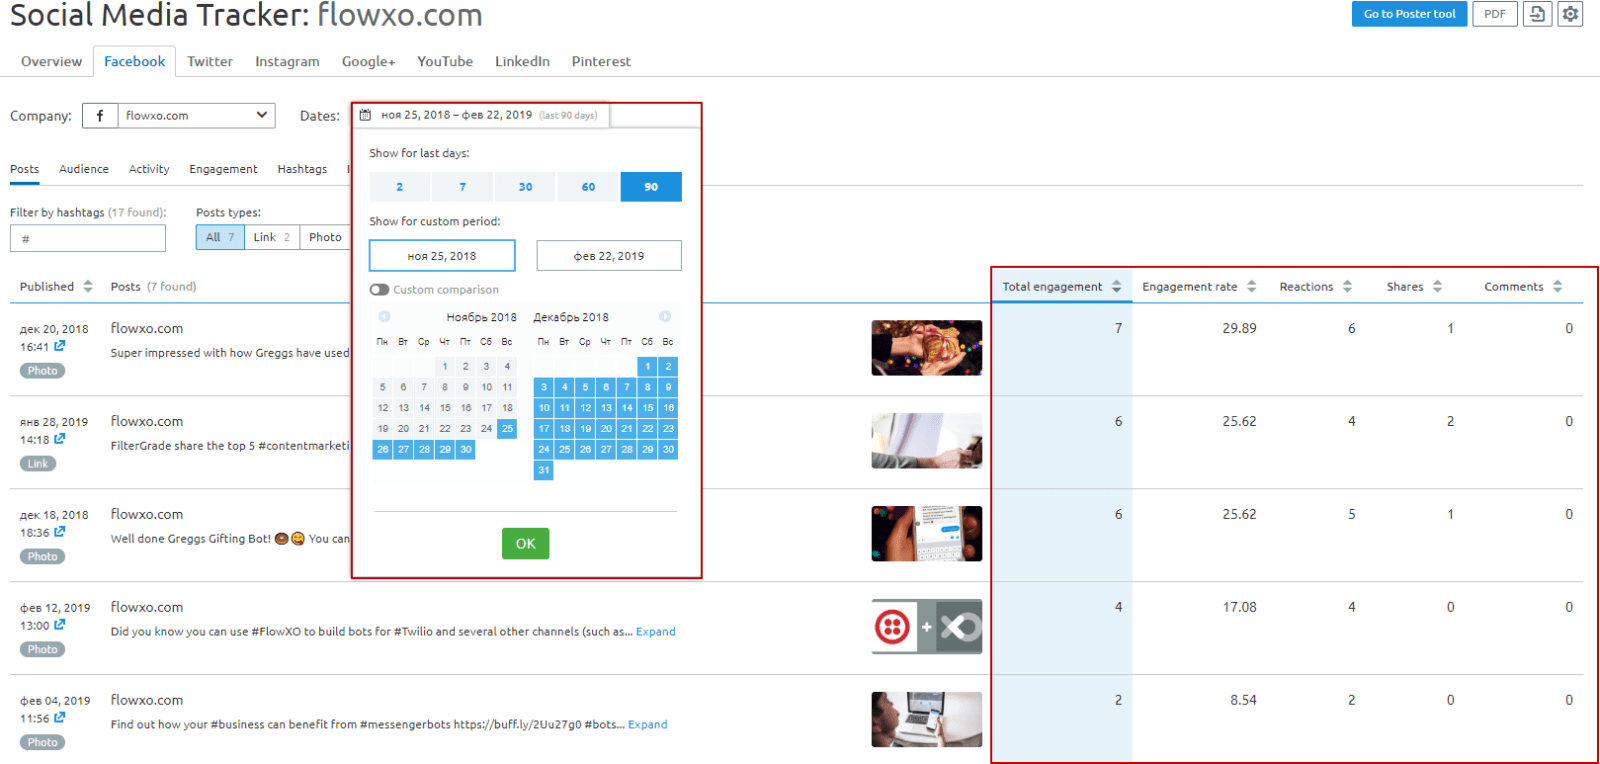Viewport: 1600px width, 764px height.
Task: Switch to the Audience sub-tab
Action: click(84, 169)
